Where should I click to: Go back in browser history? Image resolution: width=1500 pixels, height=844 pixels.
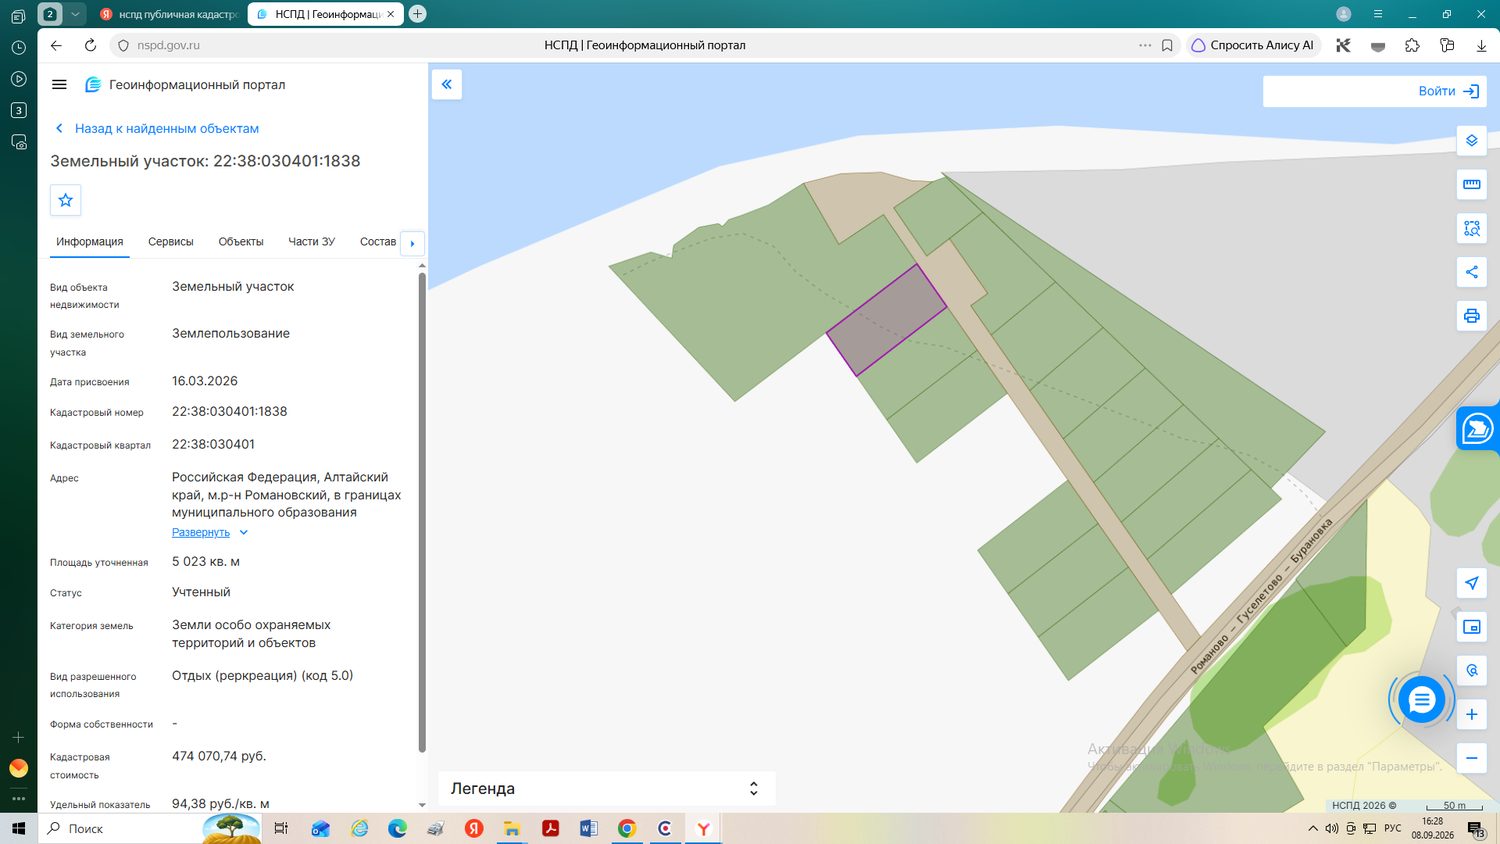click(x=56, y=45)
